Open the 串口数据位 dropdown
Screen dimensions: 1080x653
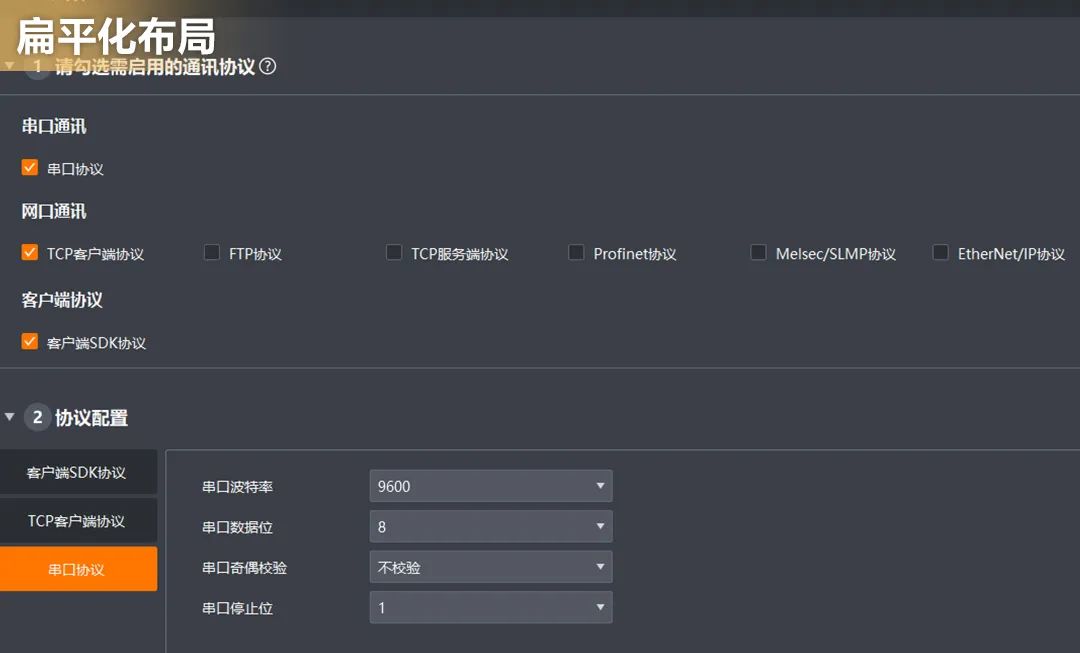pyautogui.click(x=490, y=526)
